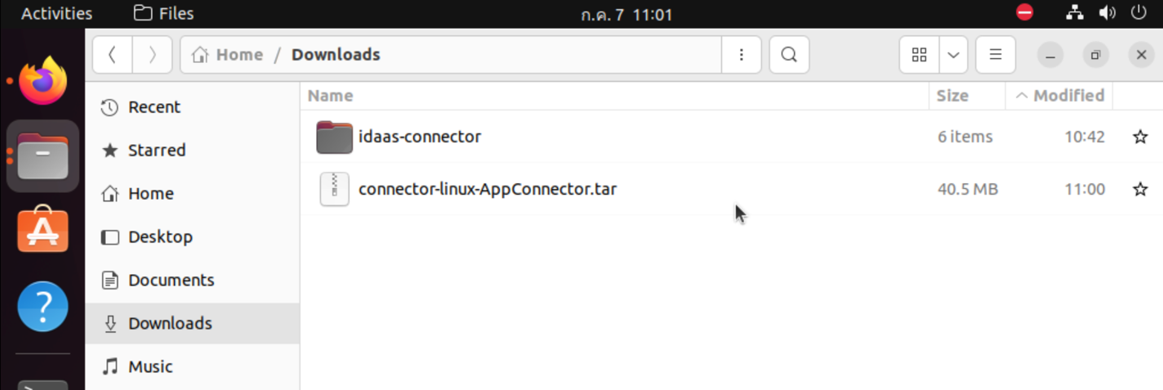Open the search icon in Files toolbar
Screen dimensions: 1163x390
point(789,55)
